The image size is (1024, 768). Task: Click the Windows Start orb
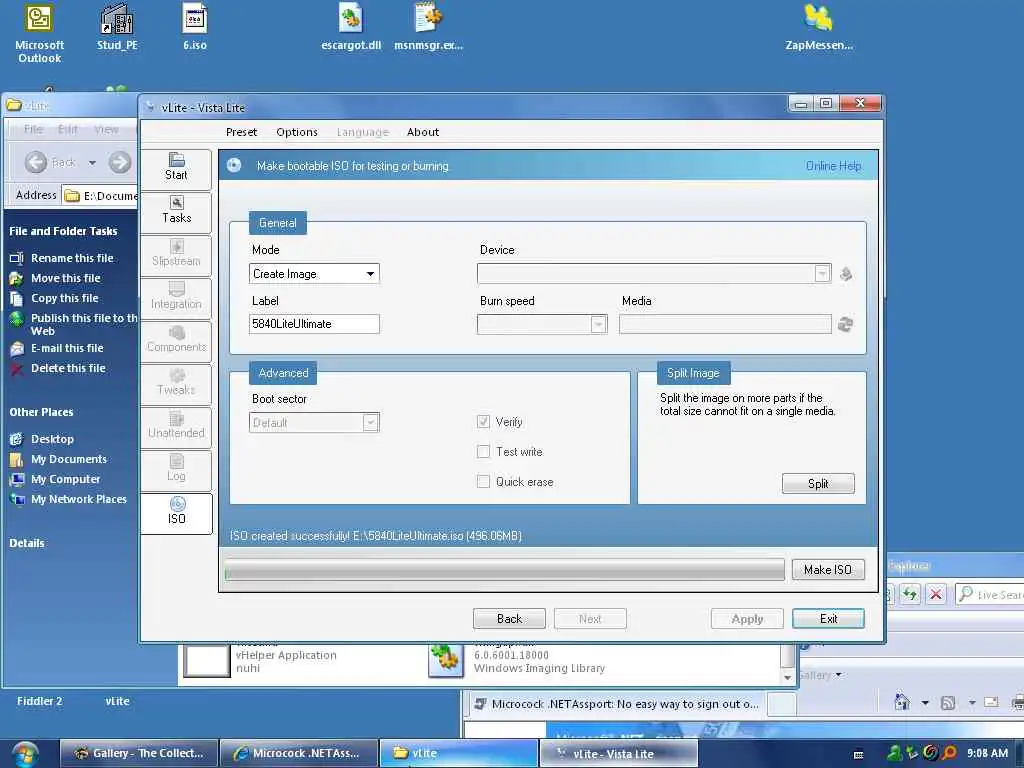[24, 754]
